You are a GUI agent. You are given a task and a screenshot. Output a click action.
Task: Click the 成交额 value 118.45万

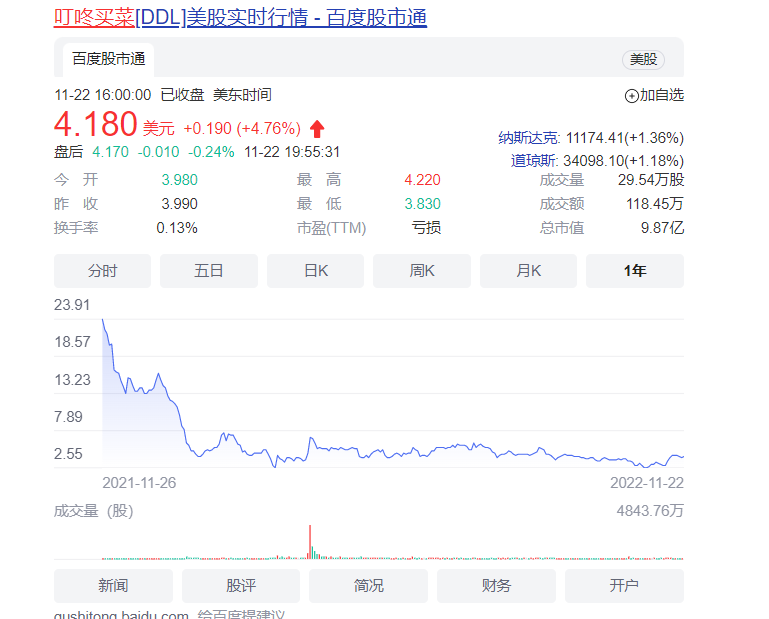point(655,204)
